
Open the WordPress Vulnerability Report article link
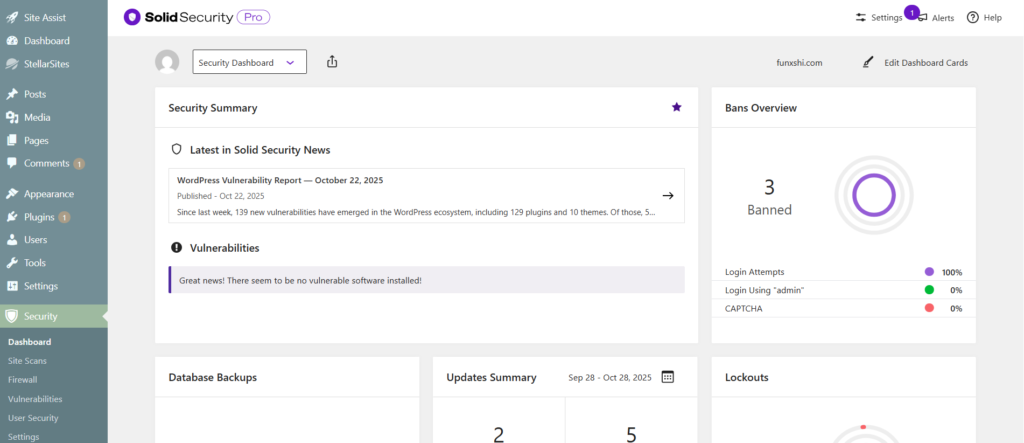[x=279, y=180]
